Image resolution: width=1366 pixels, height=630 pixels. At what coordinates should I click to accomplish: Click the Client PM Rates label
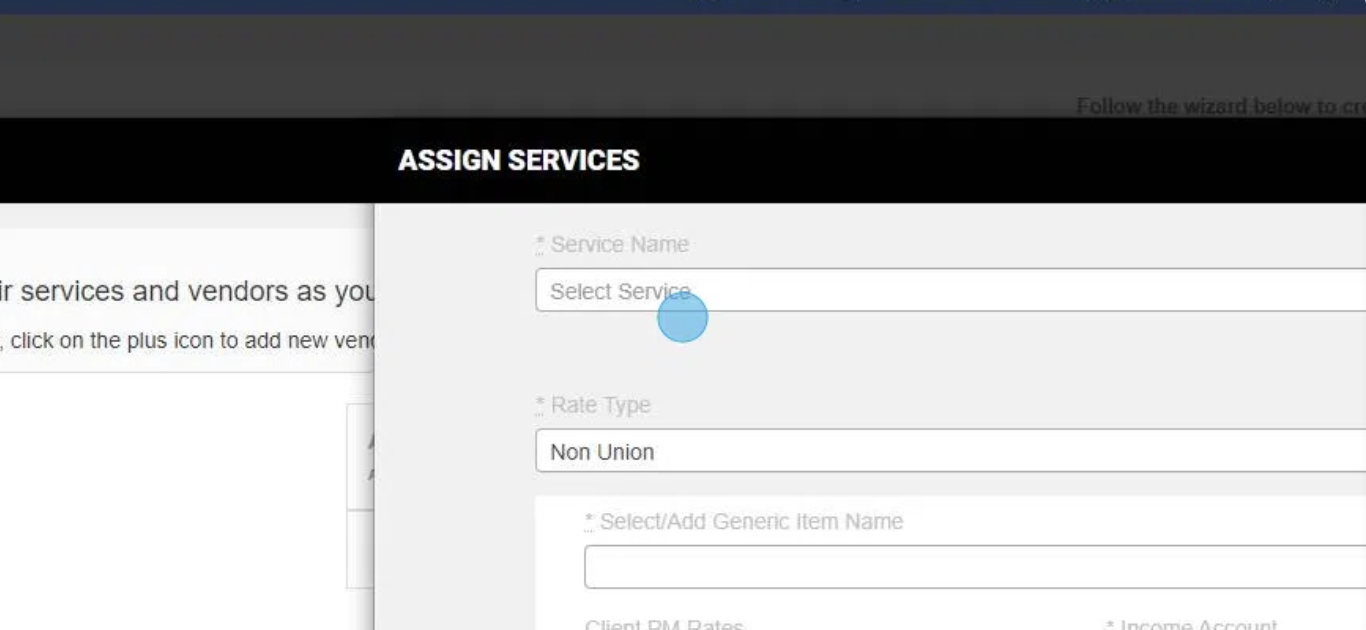point(664,625)
